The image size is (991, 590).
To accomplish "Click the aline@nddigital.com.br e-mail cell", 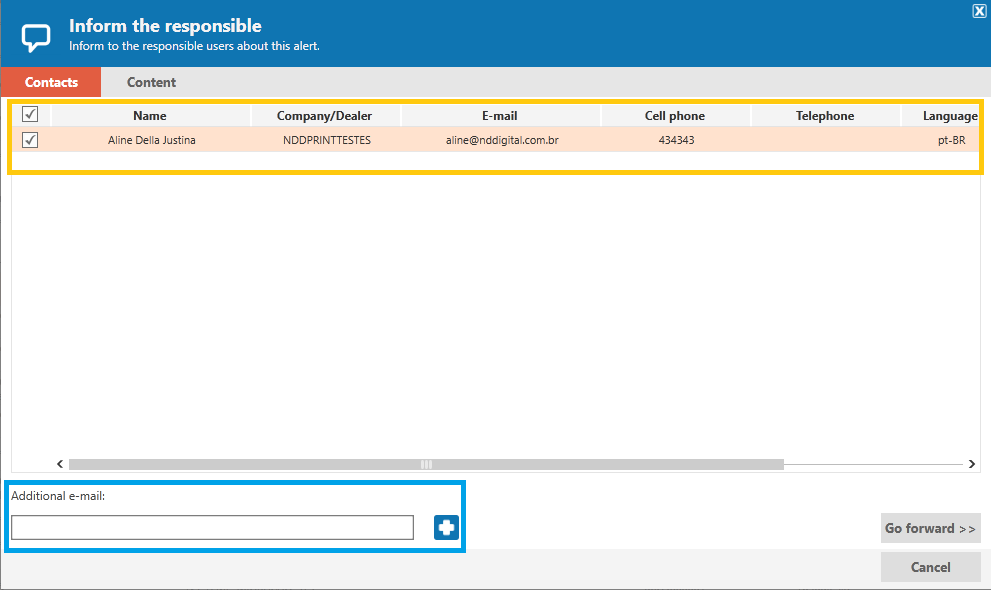I will pyautogui.click(x=502, y=140).
